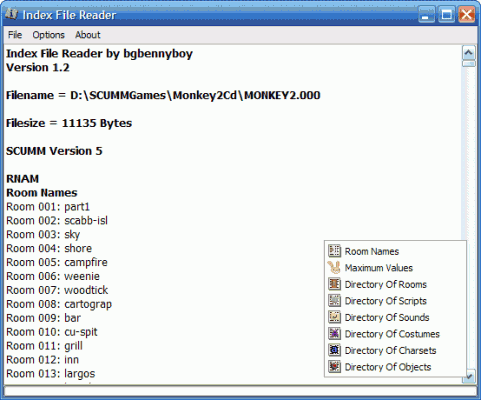The height and width of the screenshot is (400, 481).
Task: Click the line 'Room 009: bar'
Action: point(43,318)
